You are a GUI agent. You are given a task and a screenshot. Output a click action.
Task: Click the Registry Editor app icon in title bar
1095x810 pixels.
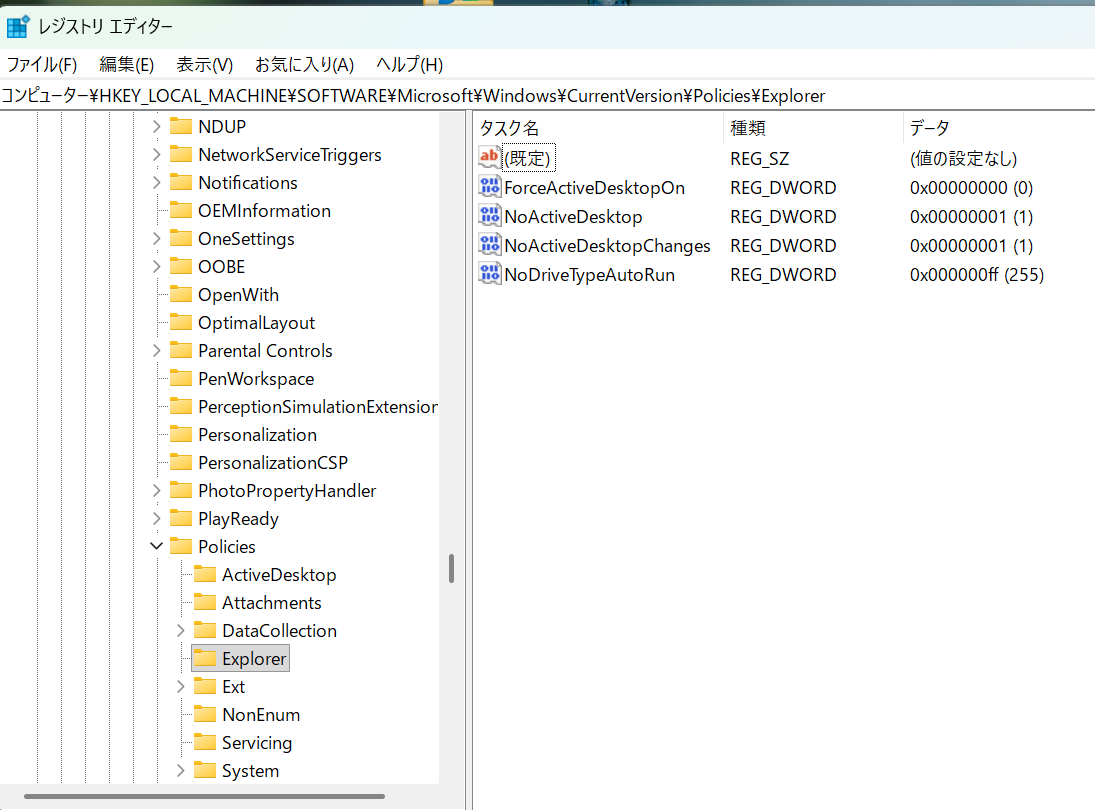tap(17, 27)
